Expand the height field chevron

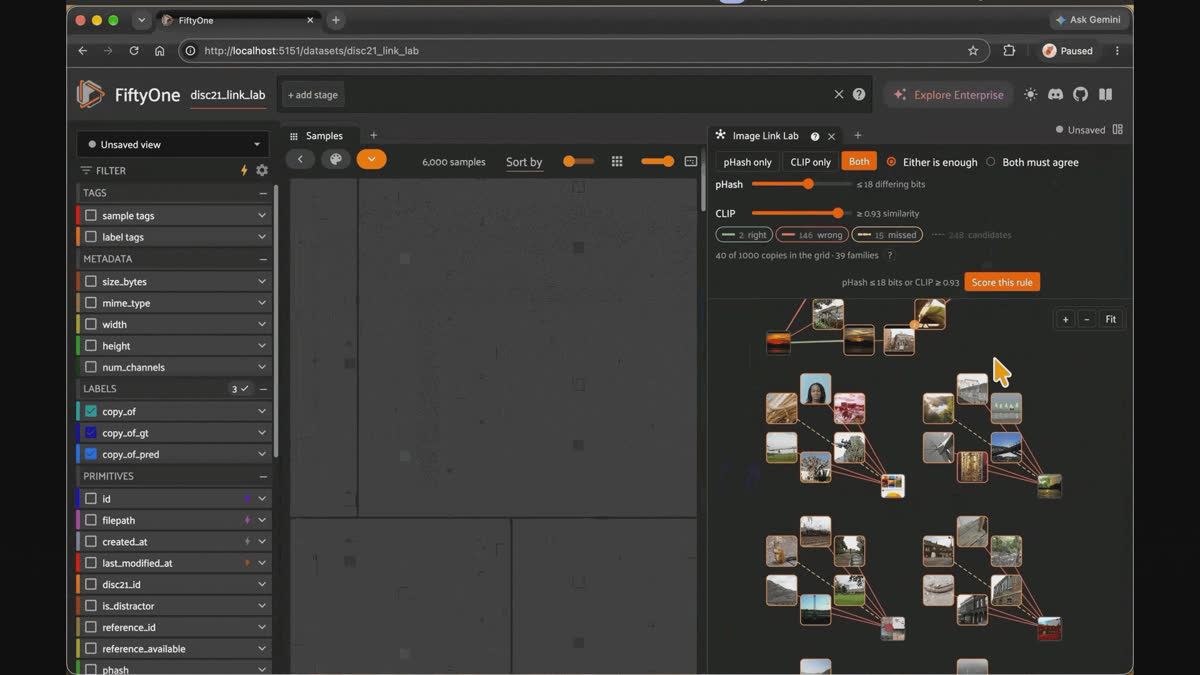(x=262, y=346)
